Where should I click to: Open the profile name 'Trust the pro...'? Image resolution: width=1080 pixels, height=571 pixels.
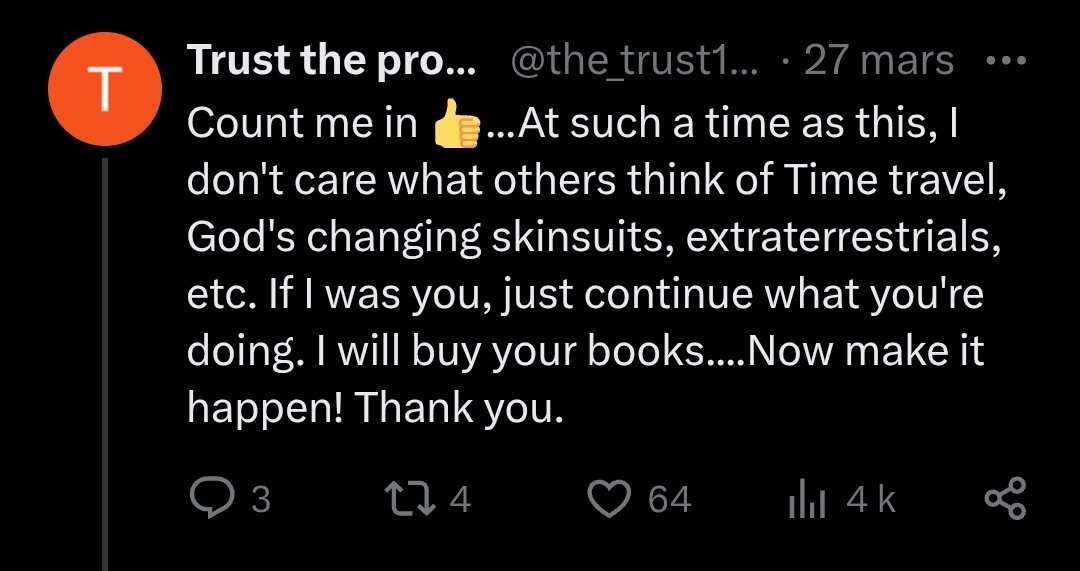click(x=331, y=63)
